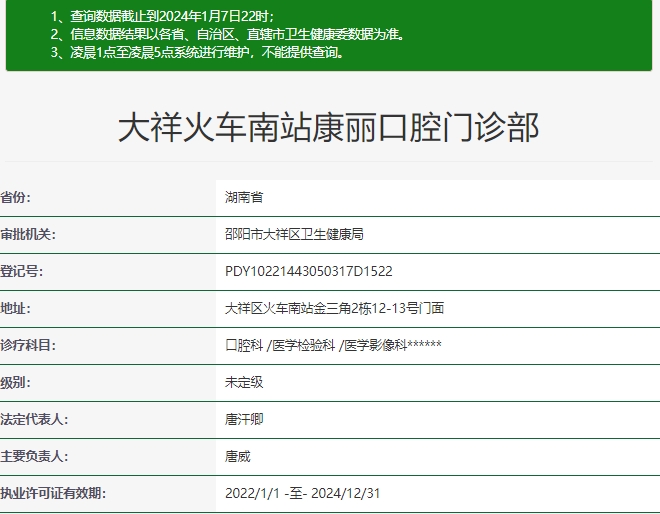Screen dimensions: 660x514
Task: Click the value 邵阳市大祥区卫生健康局
Action: (x=294, y=234)
